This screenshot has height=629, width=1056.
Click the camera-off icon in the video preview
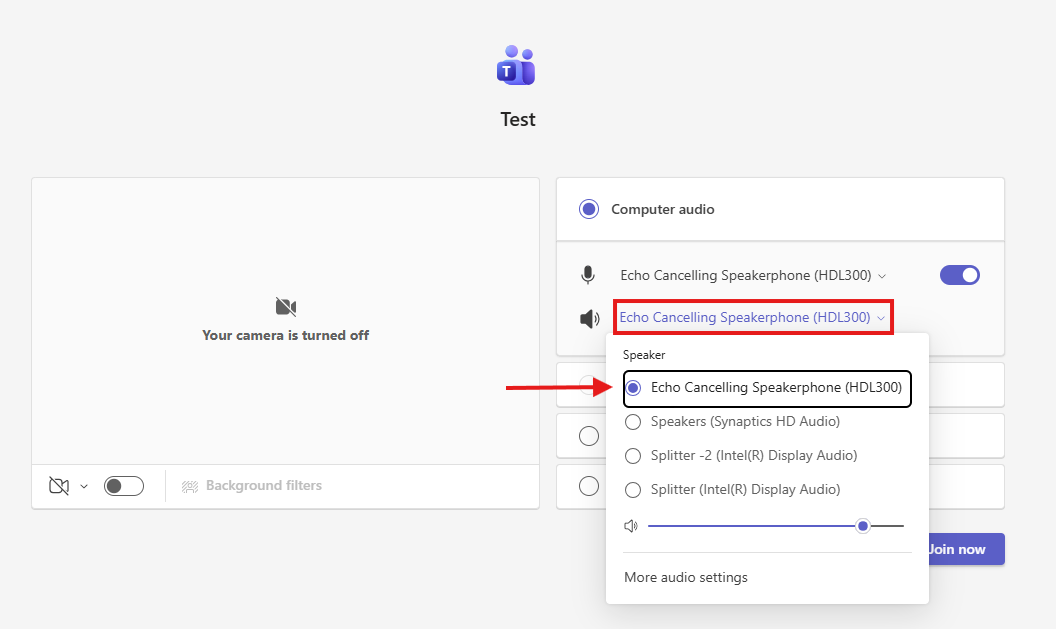point(286,307)
